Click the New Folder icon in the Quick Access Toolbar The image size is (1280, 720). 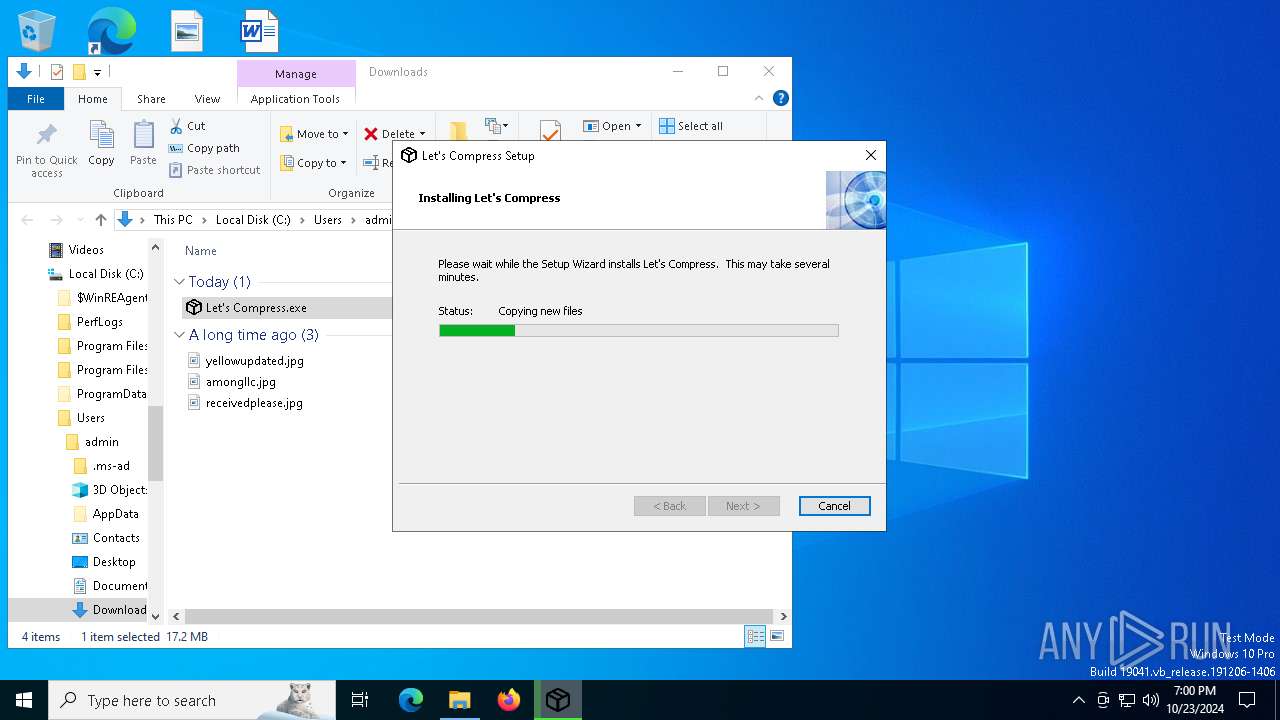pyautogui.click(x=79, y=72)
